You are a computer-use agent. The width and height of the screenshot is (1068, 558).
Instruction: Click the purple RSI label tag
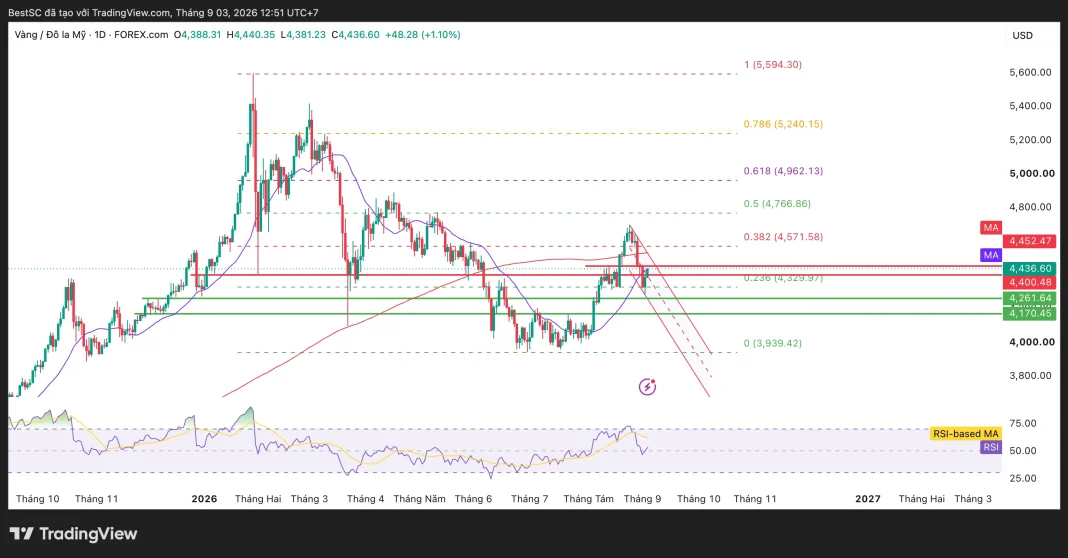point(990,447)
